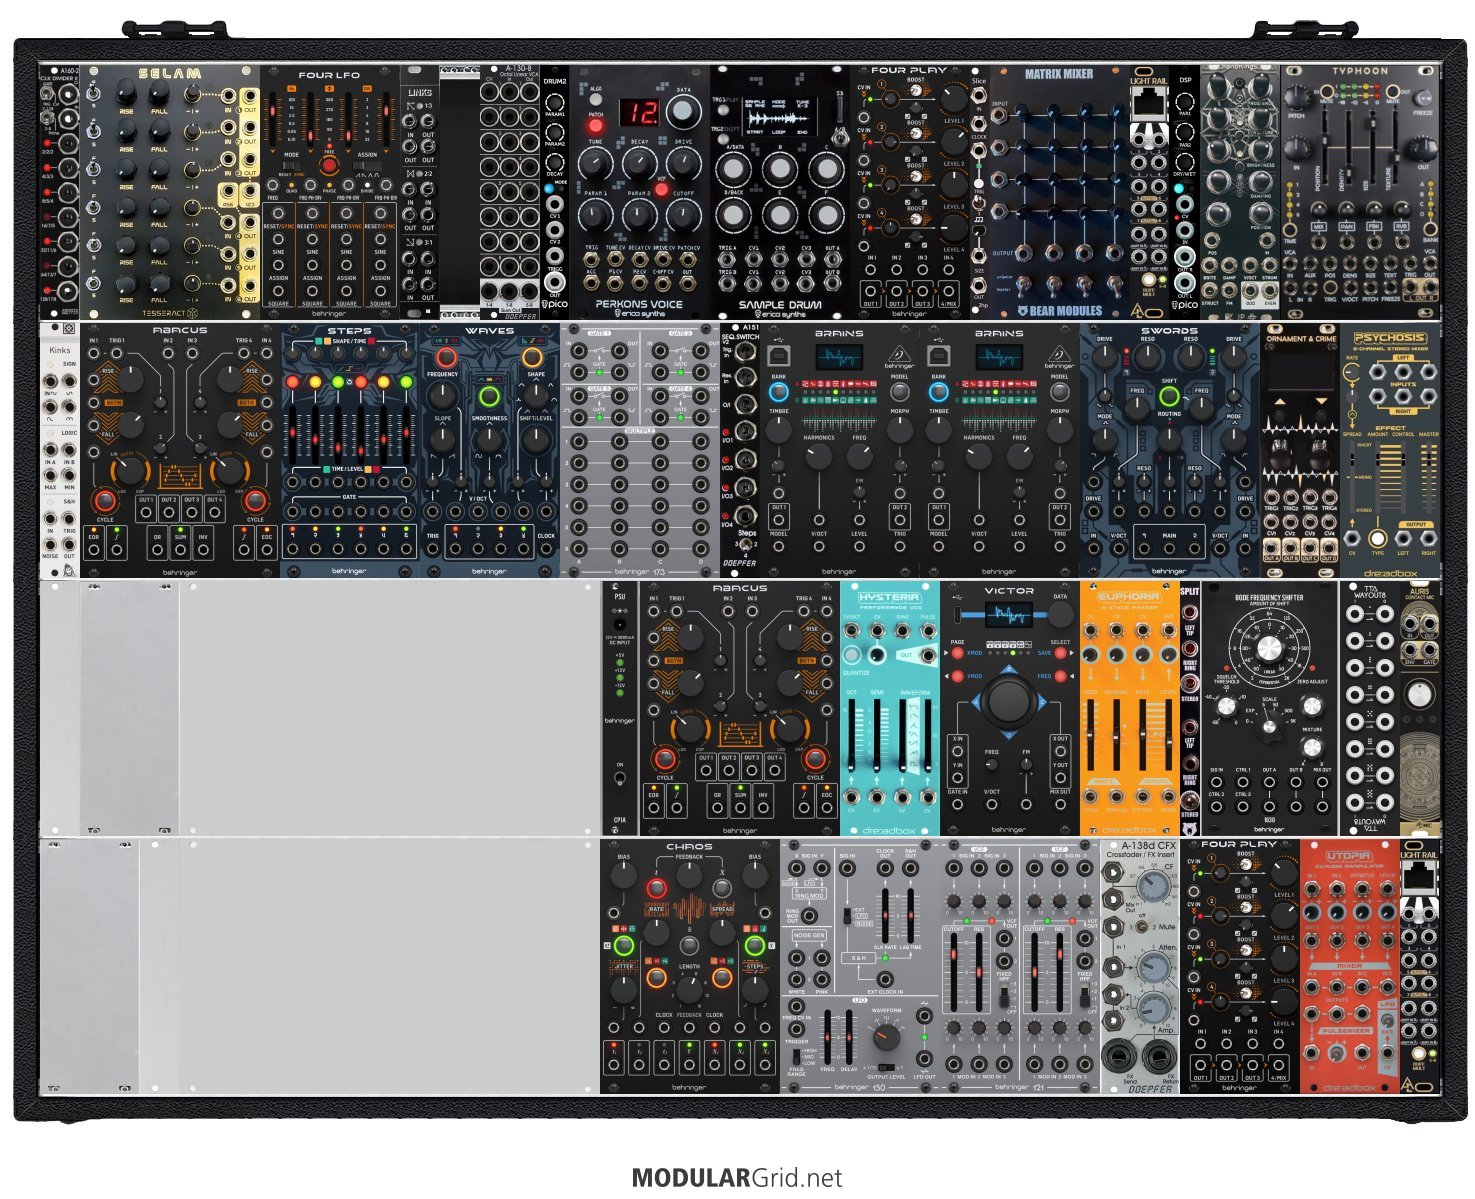Click the DECAY knob on Perkons Voice
This screenshot has height=1199, width=1475.
pyautogui.click(x=639, y=163)
